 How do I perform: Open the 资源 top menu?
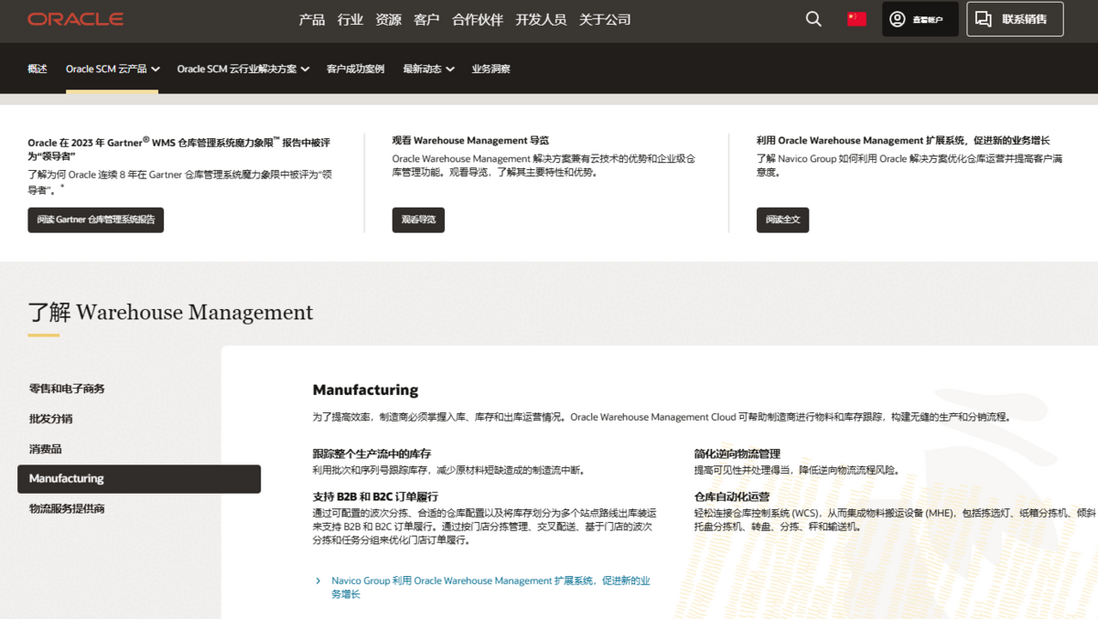[x=388, y=20]
